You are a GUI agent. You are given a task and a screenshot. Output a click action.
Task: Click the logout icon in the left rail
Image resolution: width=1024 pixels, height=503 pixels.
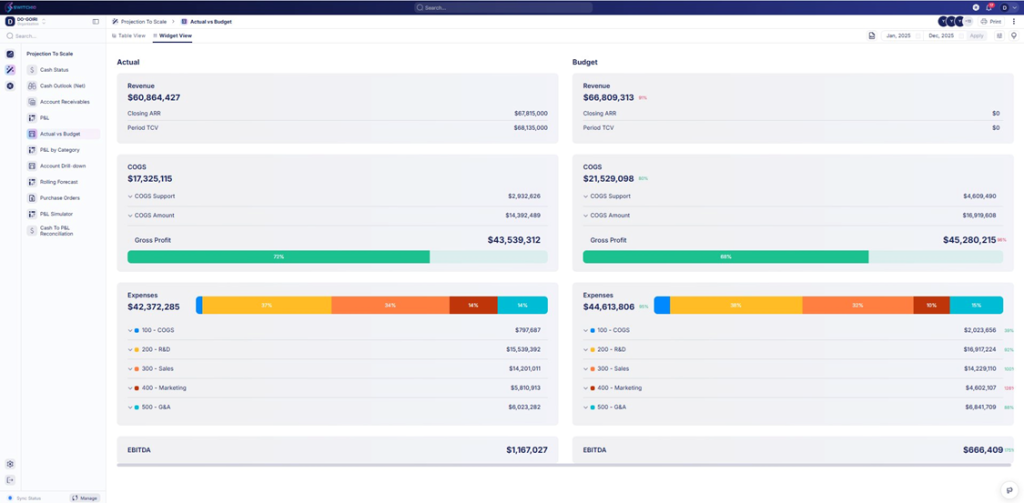(10, 480)
